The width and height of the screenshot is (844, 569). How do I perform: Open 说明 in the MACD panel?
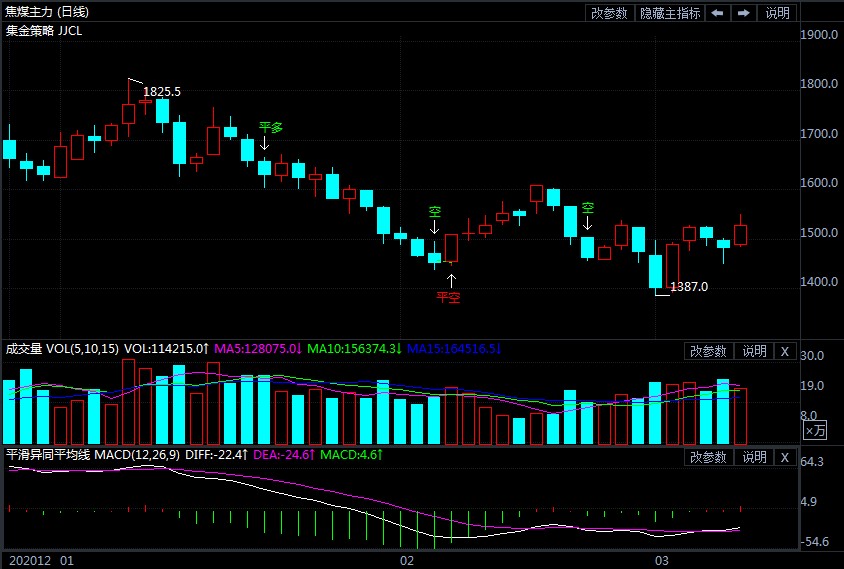pos(754,458)
